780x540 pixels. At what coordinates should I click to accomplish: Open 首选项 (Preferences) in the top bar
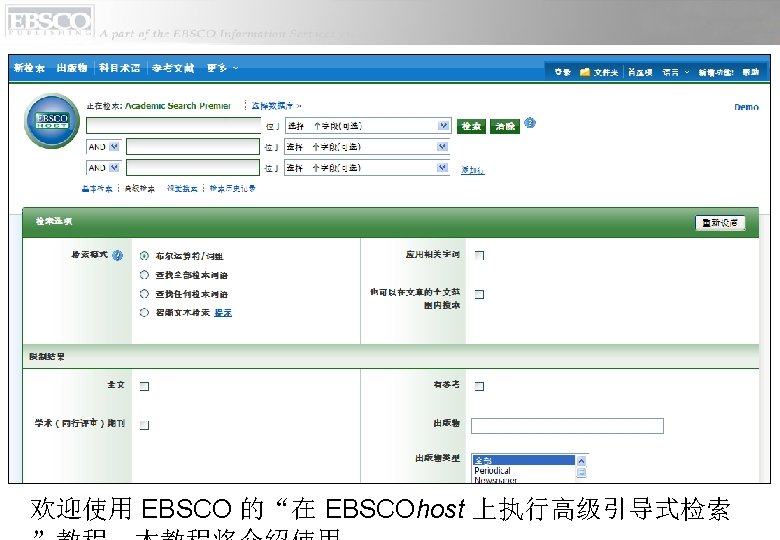[x=640, y=72]
